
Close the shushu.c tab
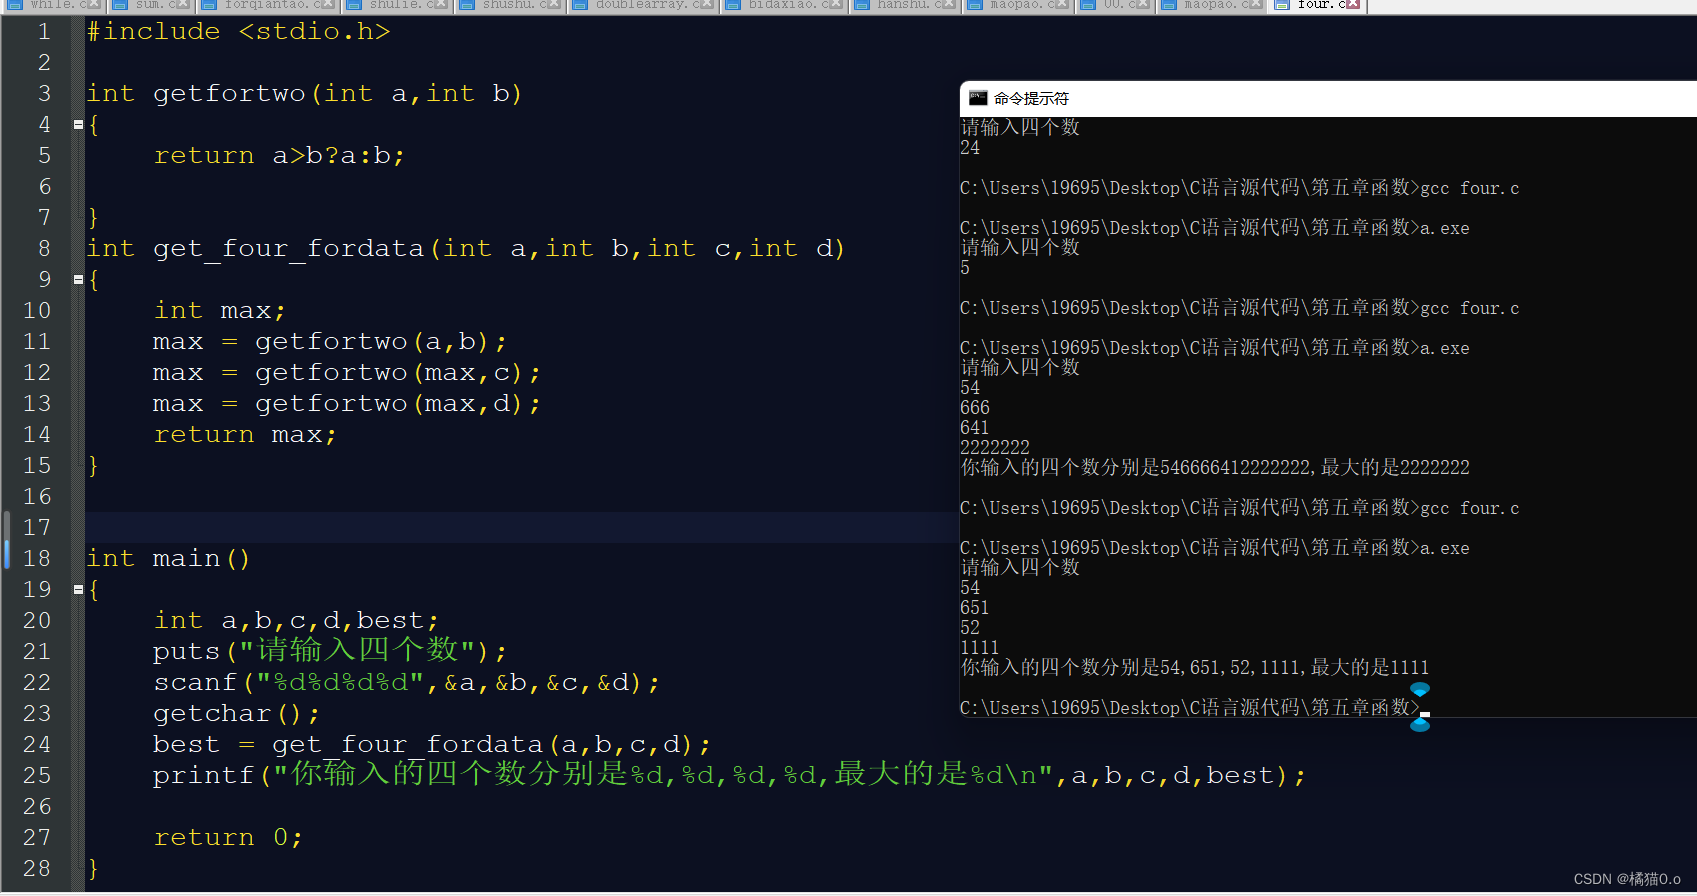(x=553, y=5)
